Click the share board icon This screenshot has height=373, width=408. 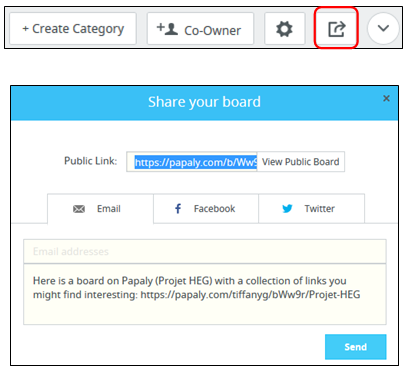[336, 29]
